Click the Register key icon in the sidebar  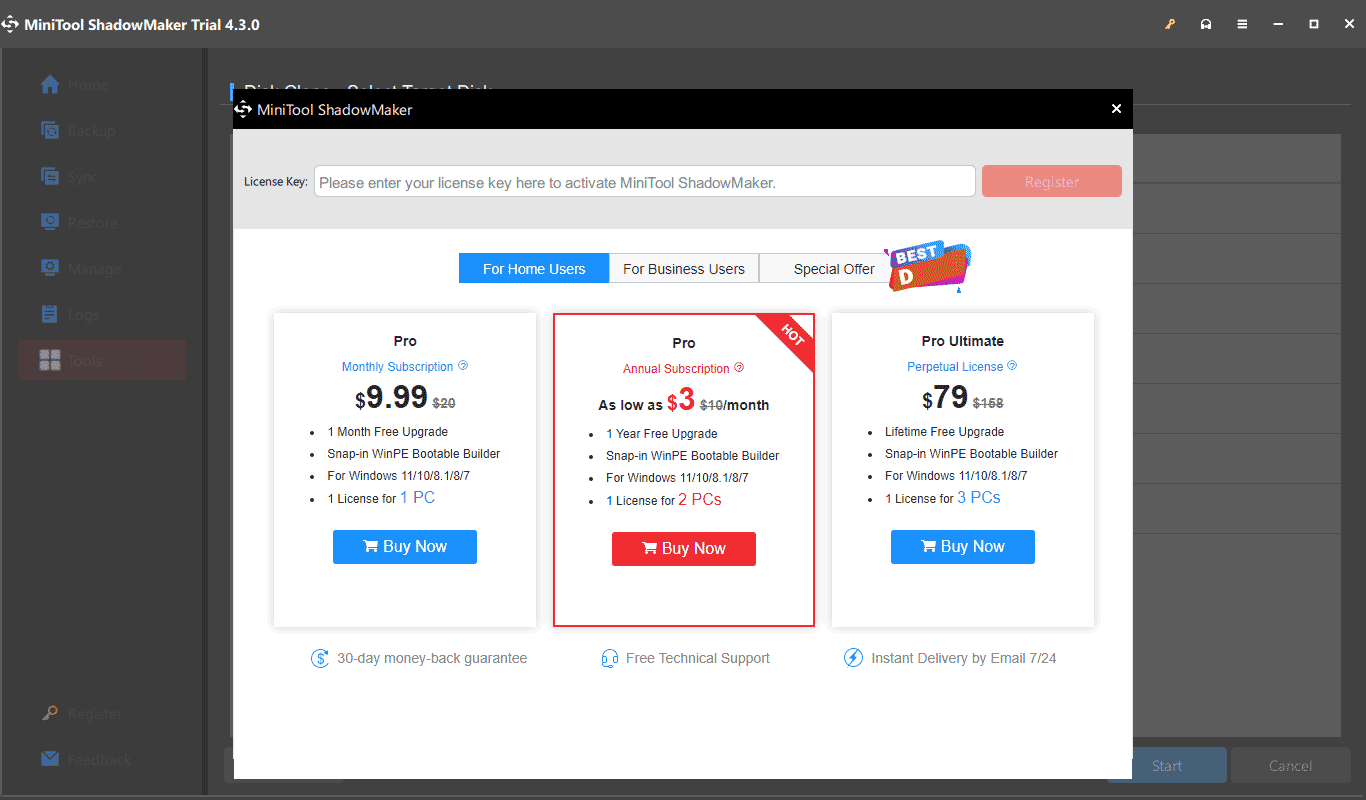coord(50,714)
